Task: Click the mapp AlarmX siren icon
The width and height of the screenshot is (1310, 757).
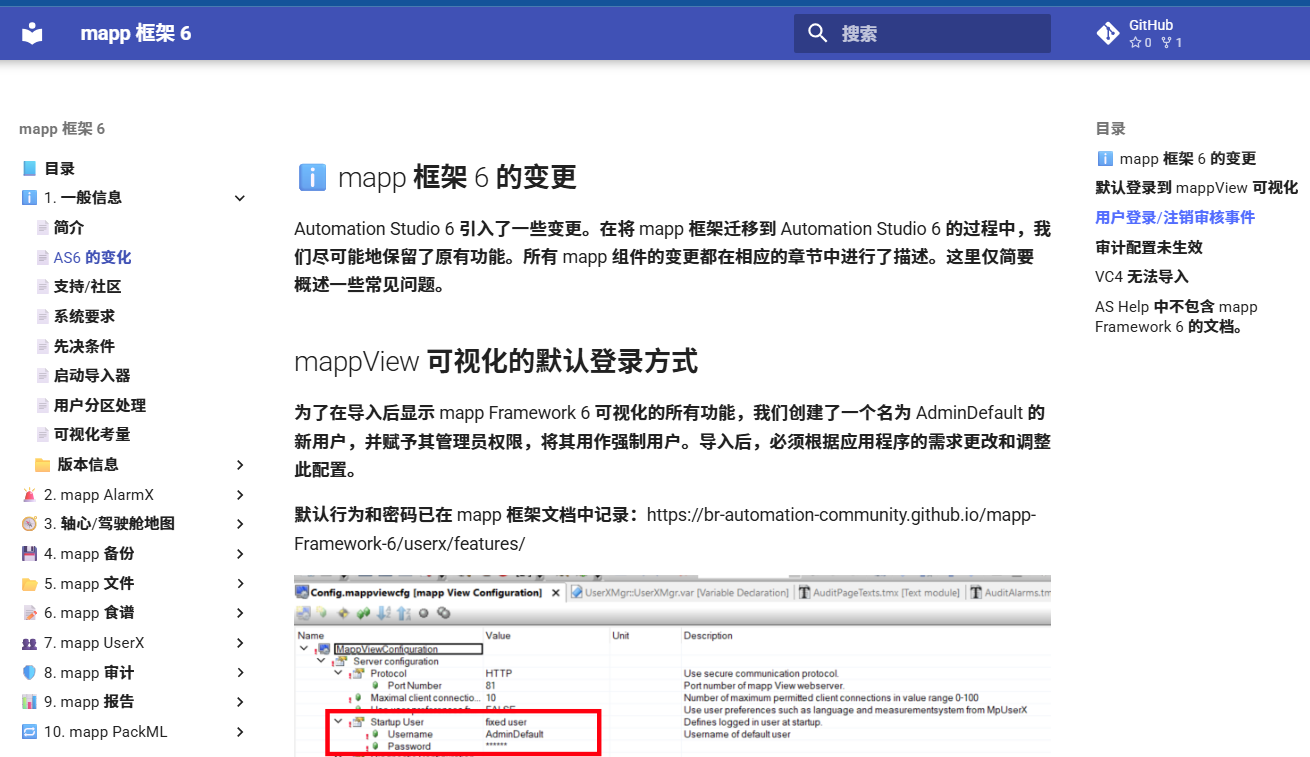Action: [29, 495]
